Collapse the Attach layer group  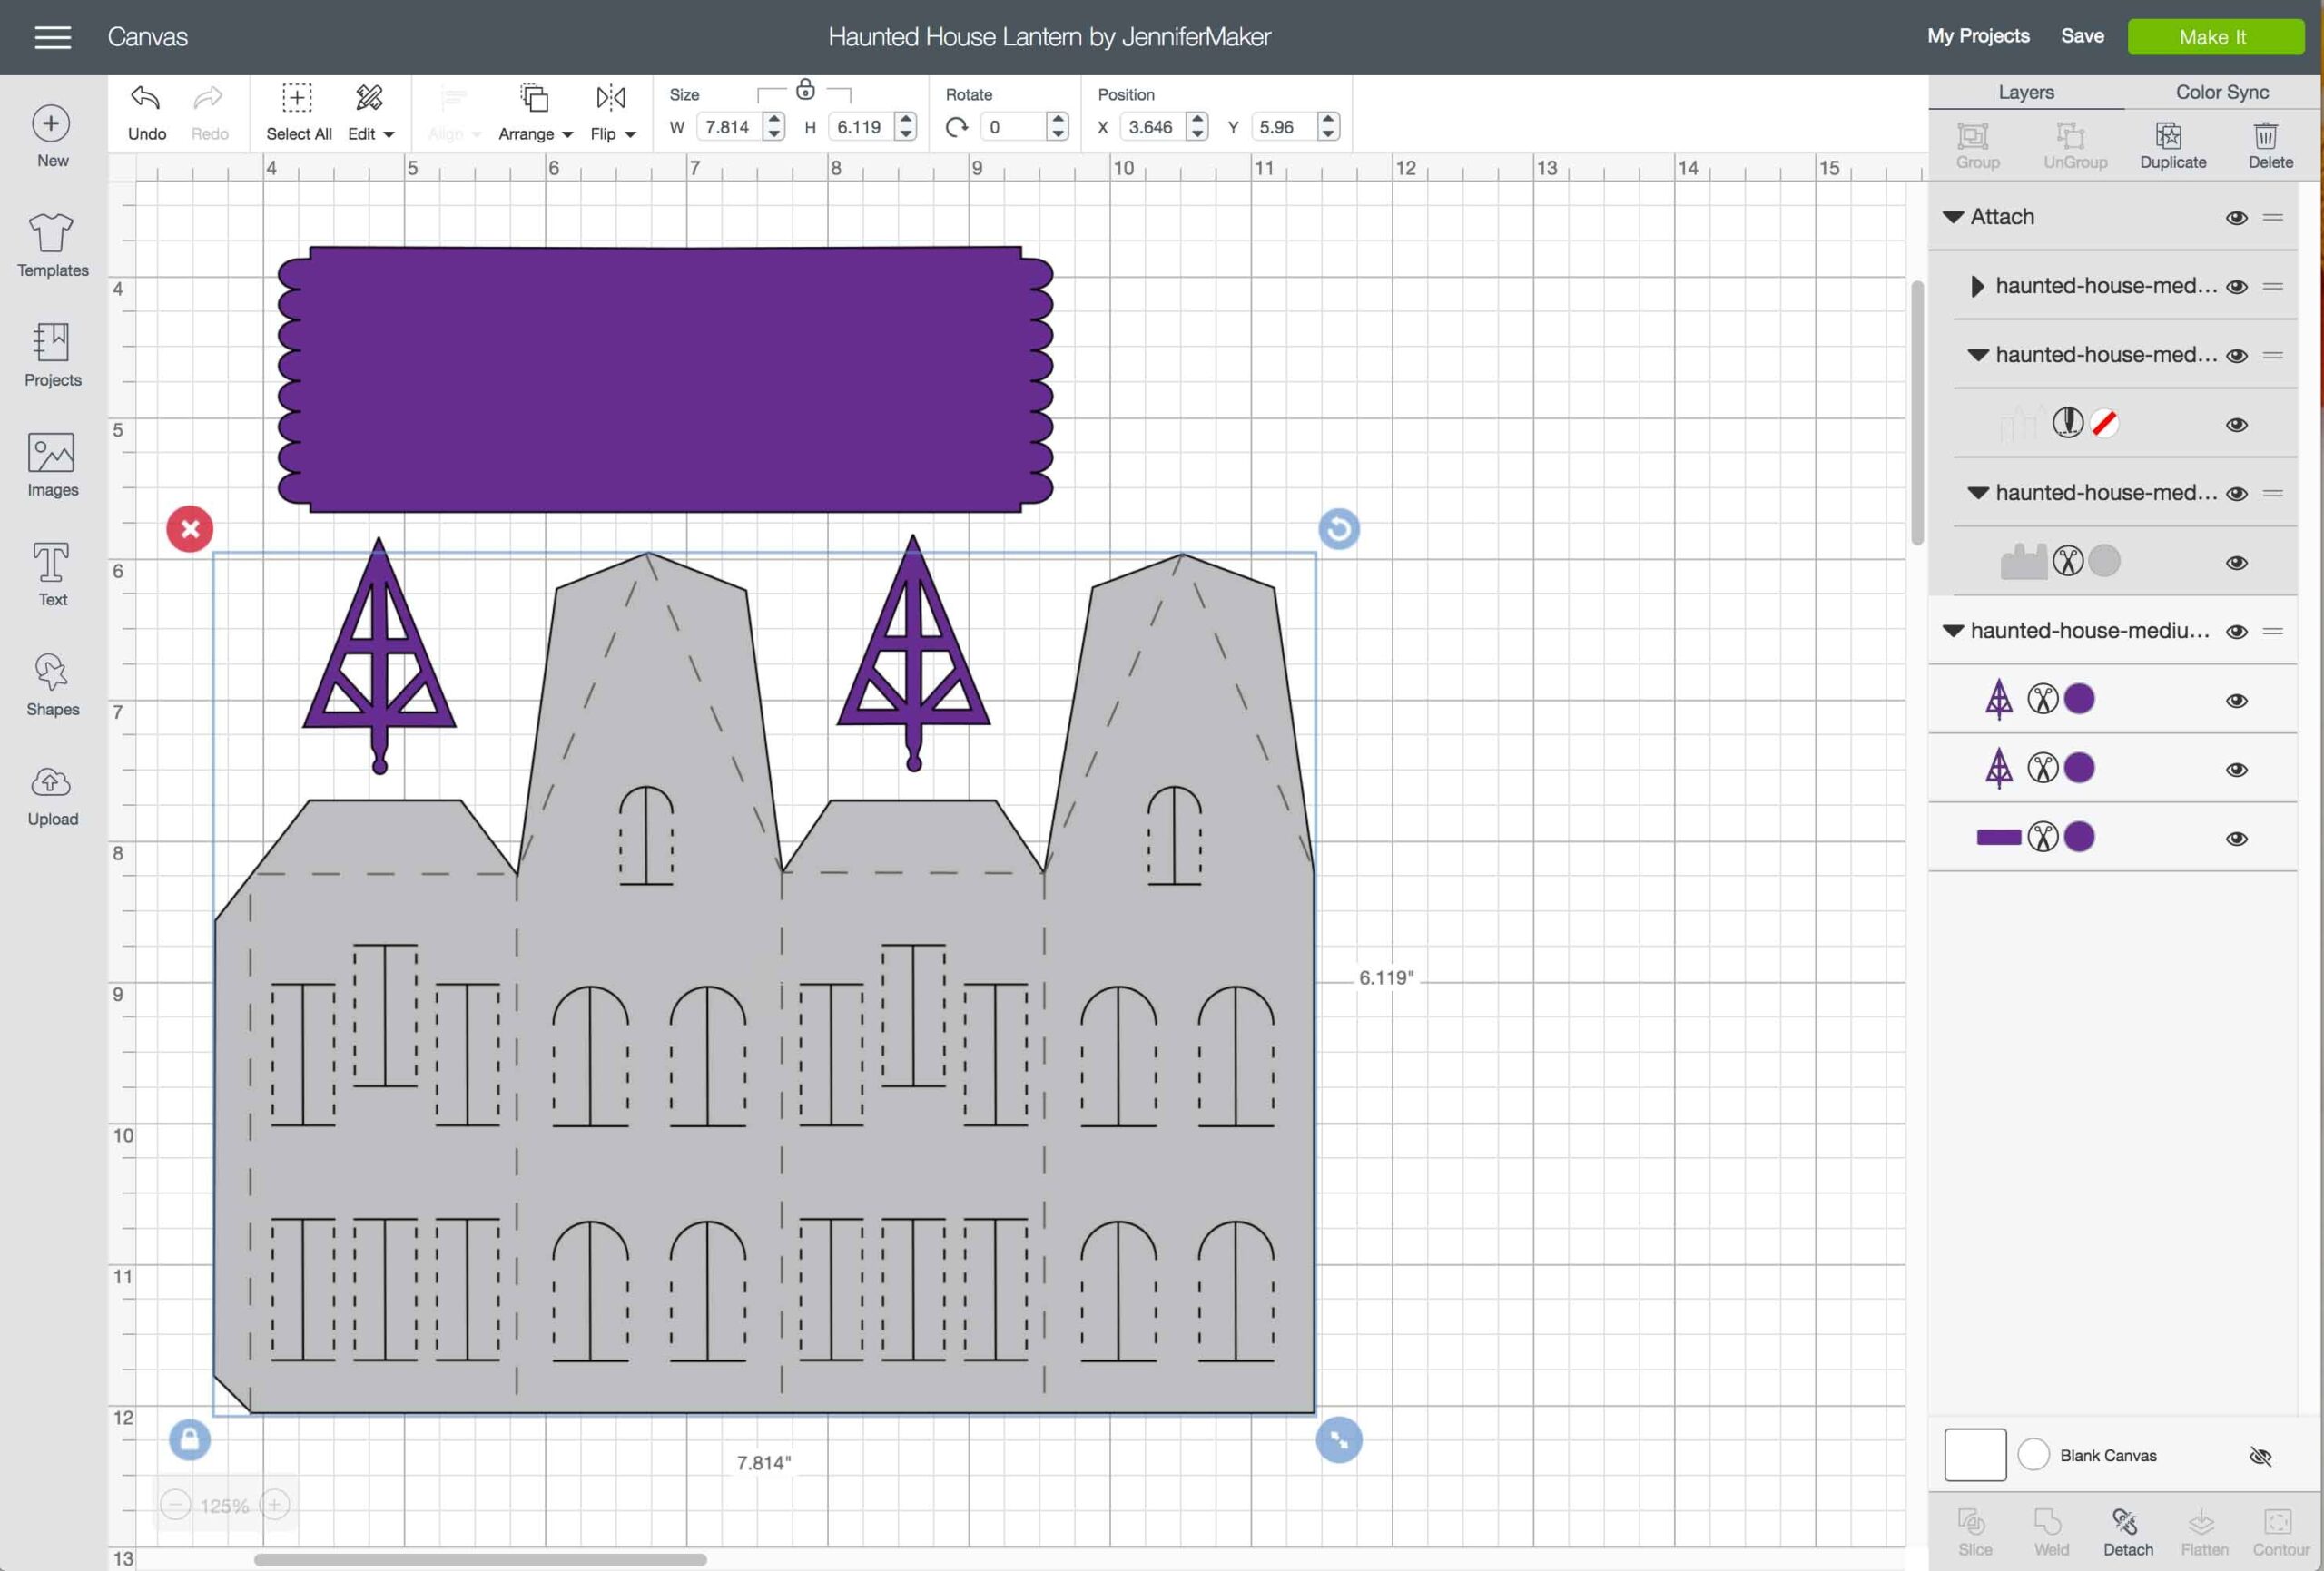click(1952, 217)
